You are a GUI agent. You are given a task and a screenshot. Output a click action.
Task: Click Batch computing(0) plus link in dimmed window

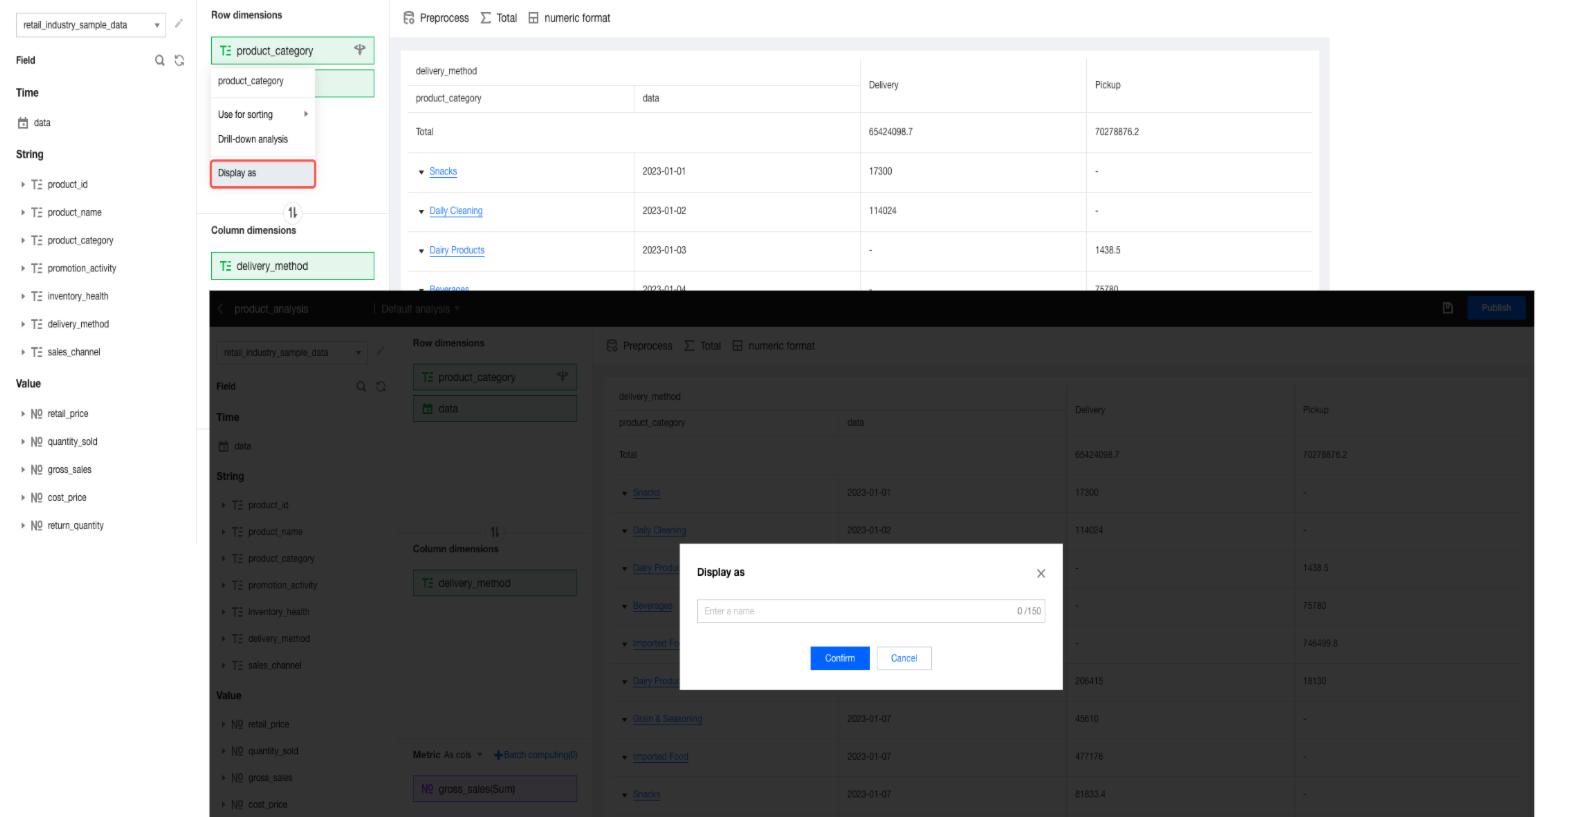tap(536, 755)
